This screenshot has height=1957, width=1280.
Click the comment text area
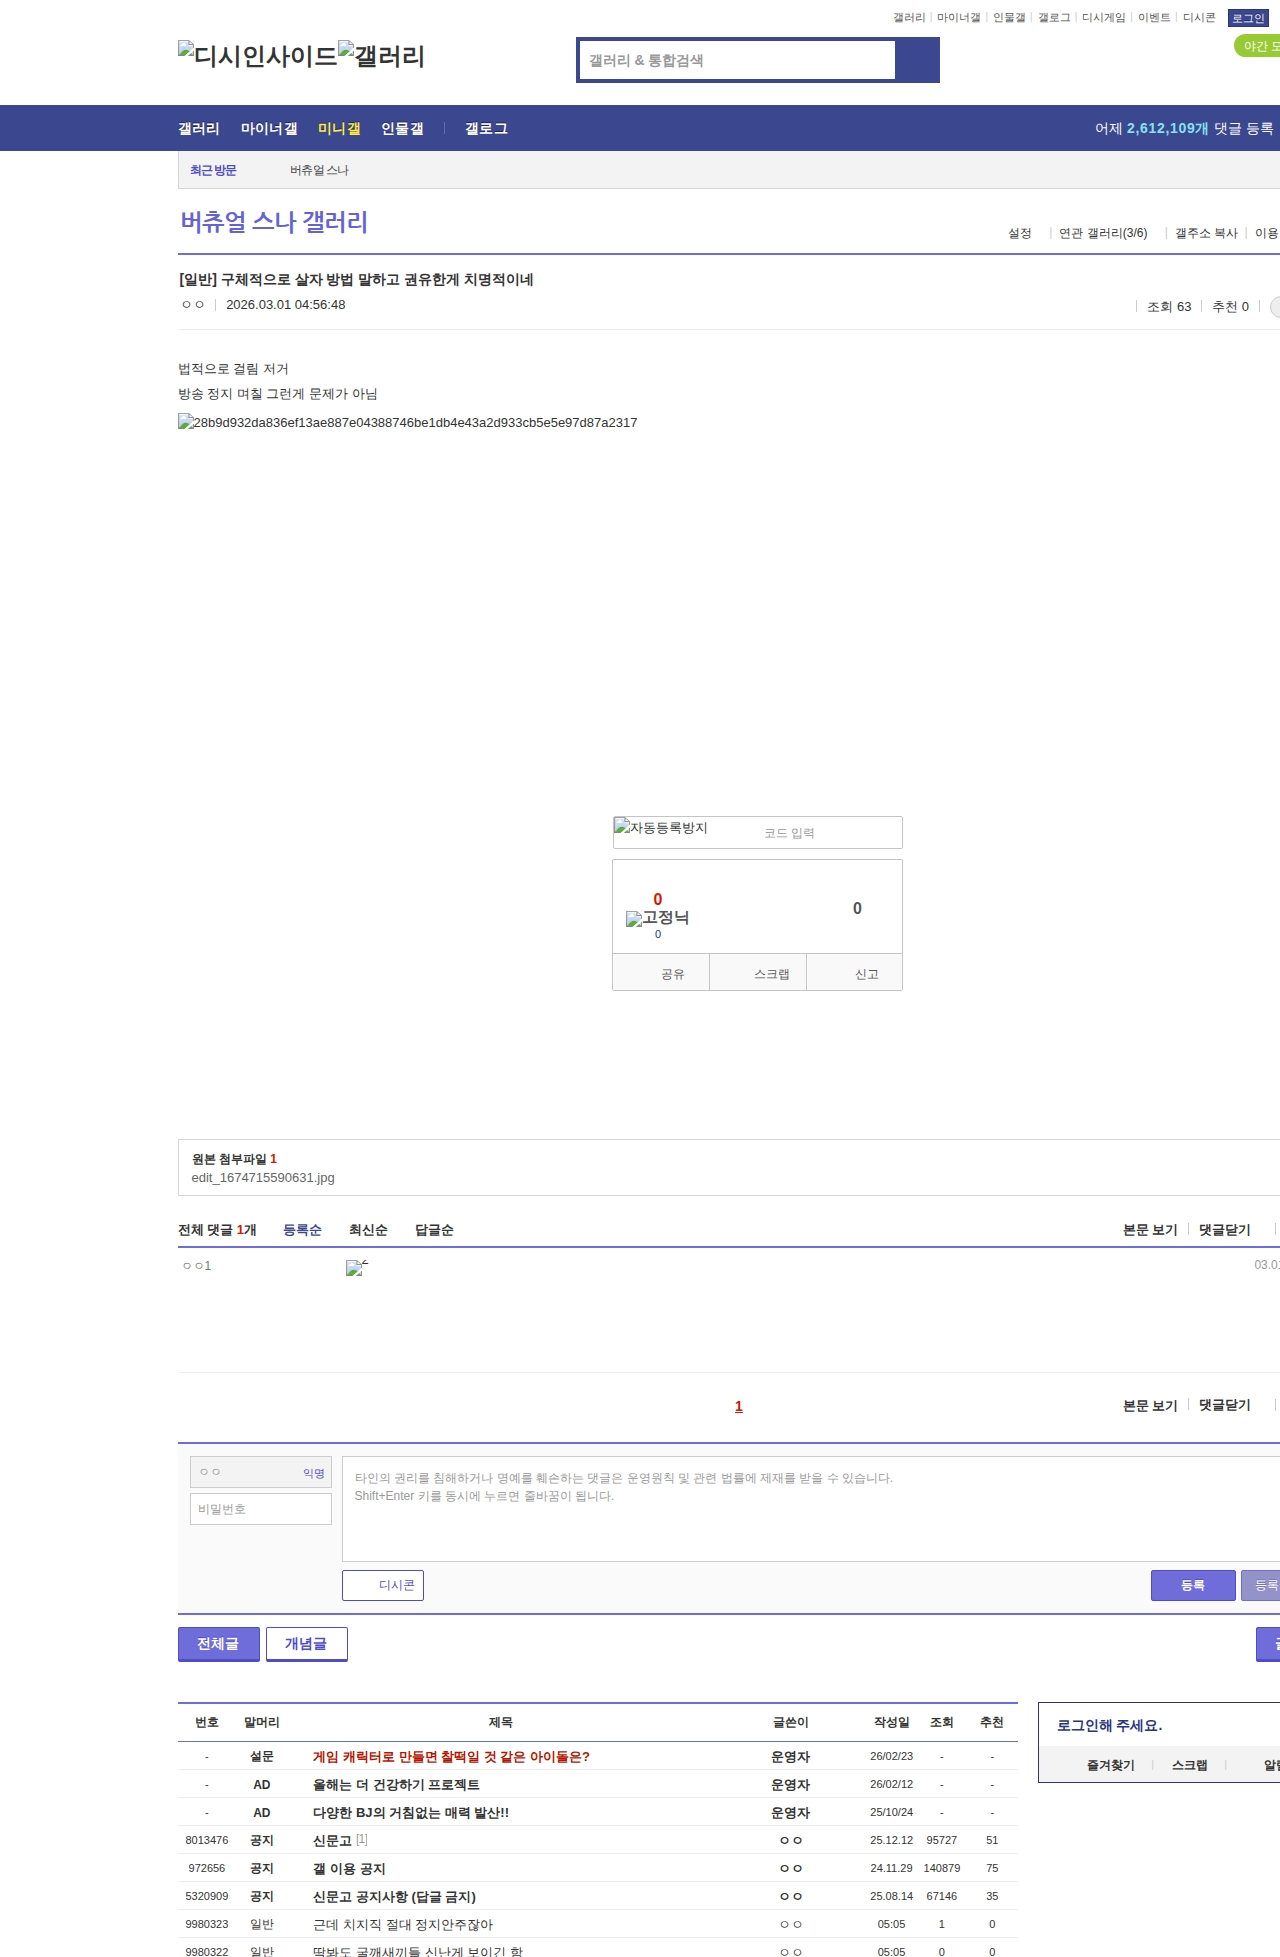tap(811, 1509)
